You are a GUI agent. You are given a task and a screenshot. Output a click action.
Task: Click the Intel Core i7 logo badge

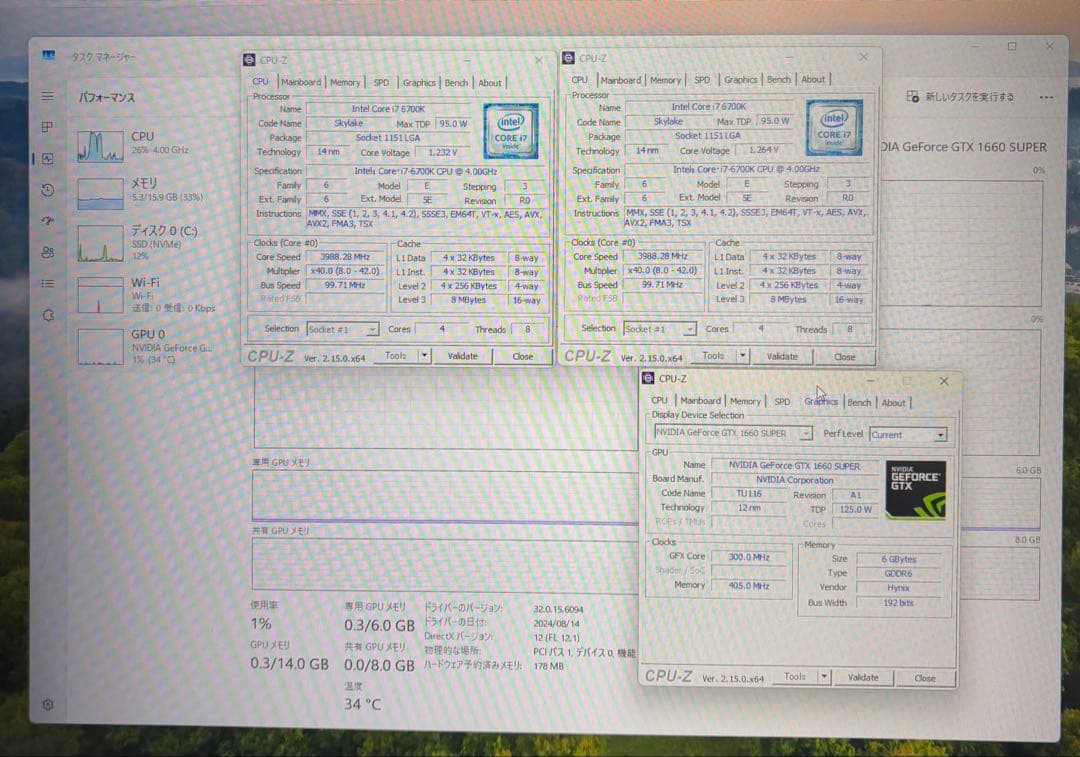click(511, 130)
